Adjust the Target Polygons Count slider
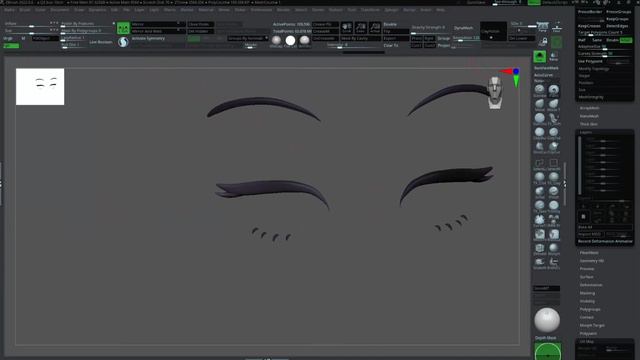Viewport: 640px width, 360px height. point(605,33)
